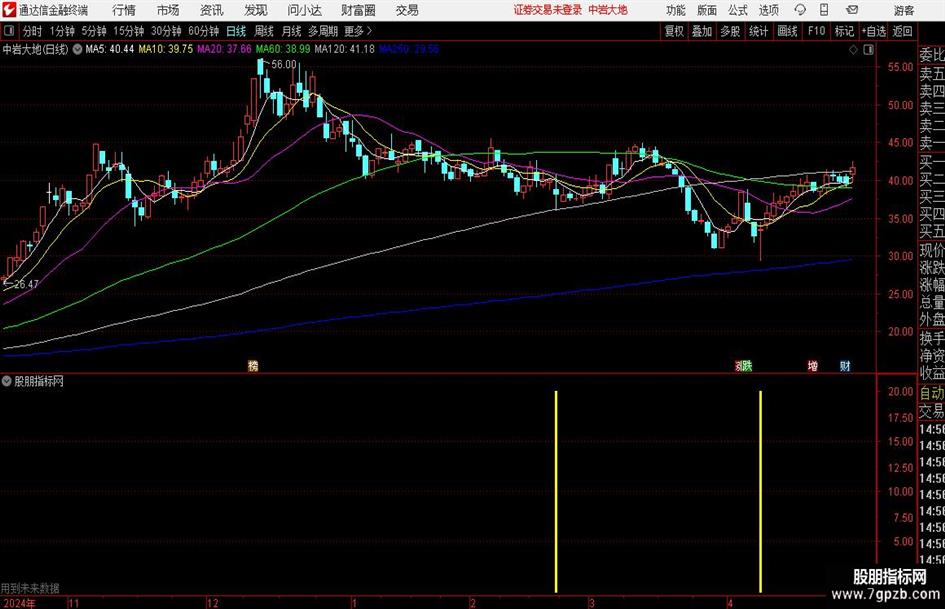
Task: Open the 选项 menu
Action: 768,10
